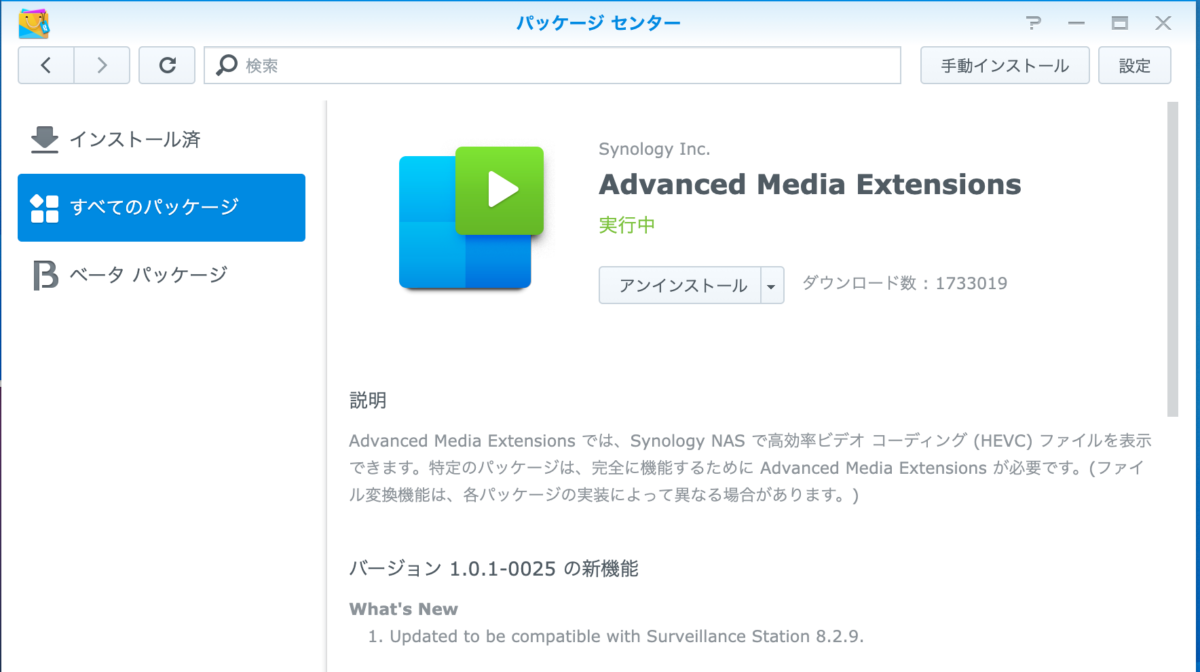The height and width of the screenshot is (672, 1200).
Task: Click the 説明 heading
Action: pos(368,401)
